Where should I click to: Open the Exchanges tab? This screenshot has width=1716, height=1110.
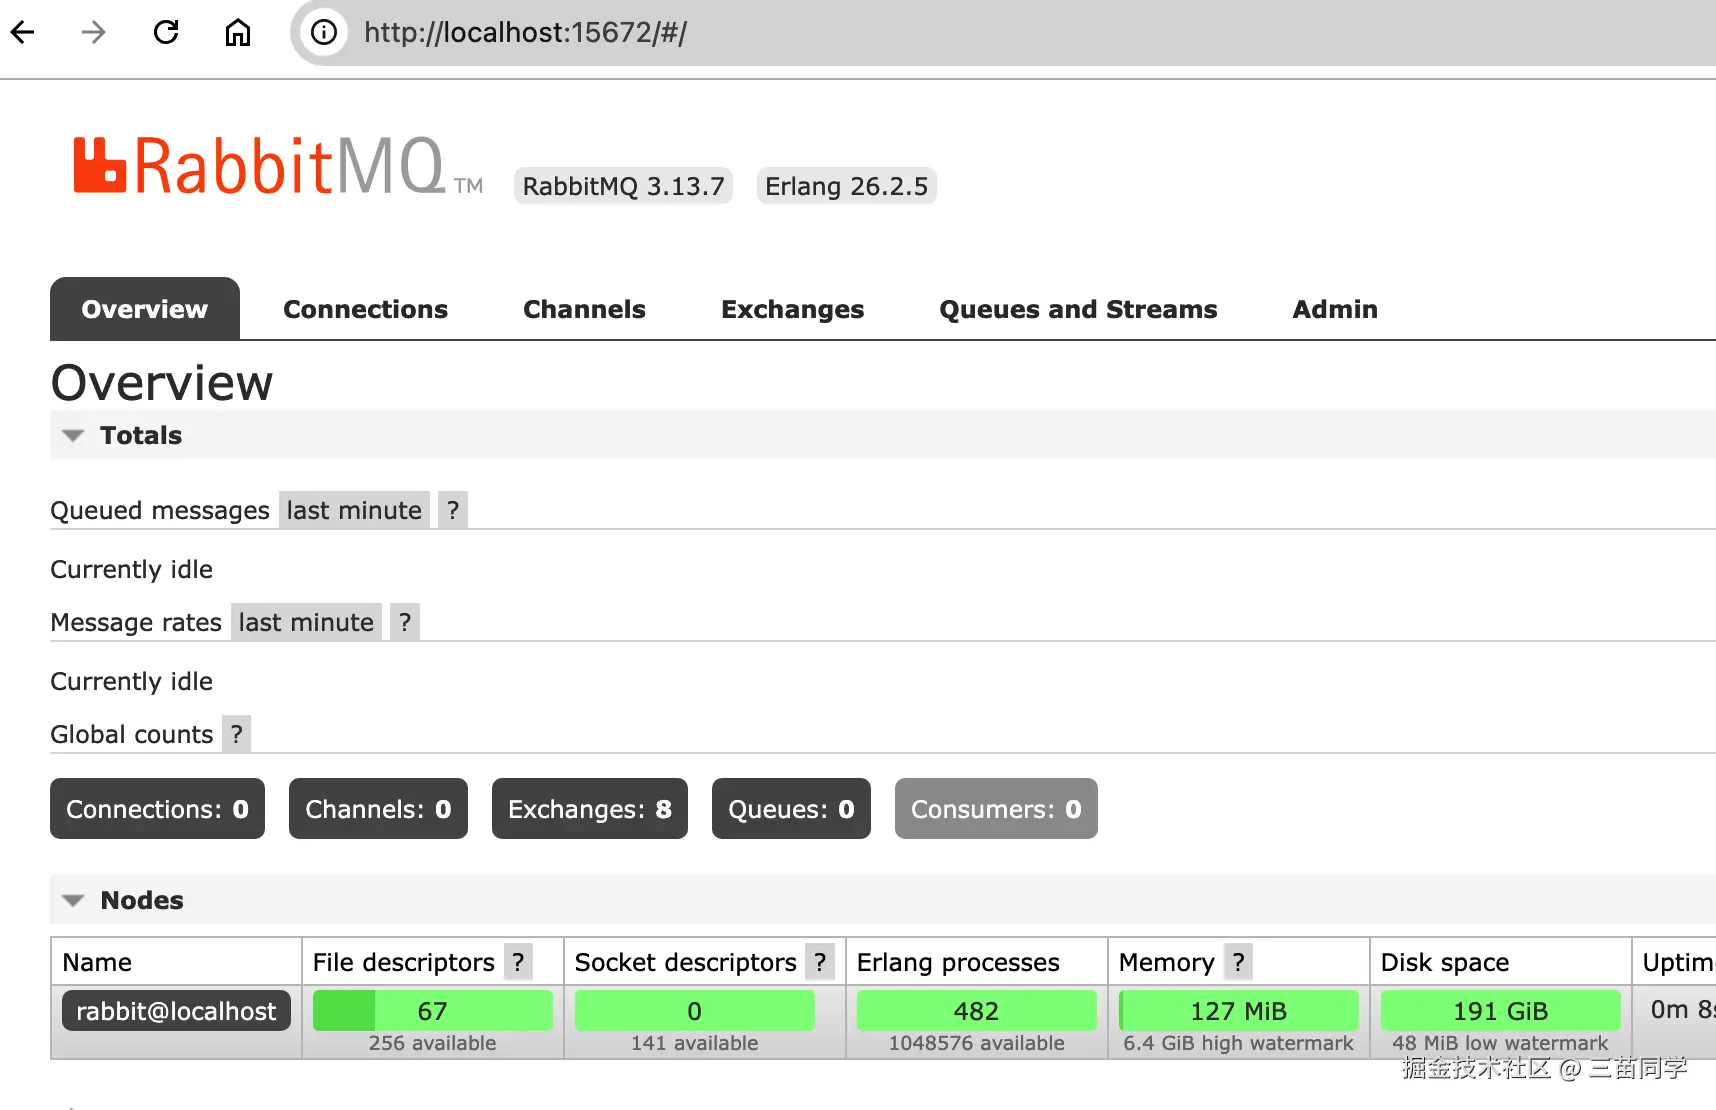click(x=793, y=309)
